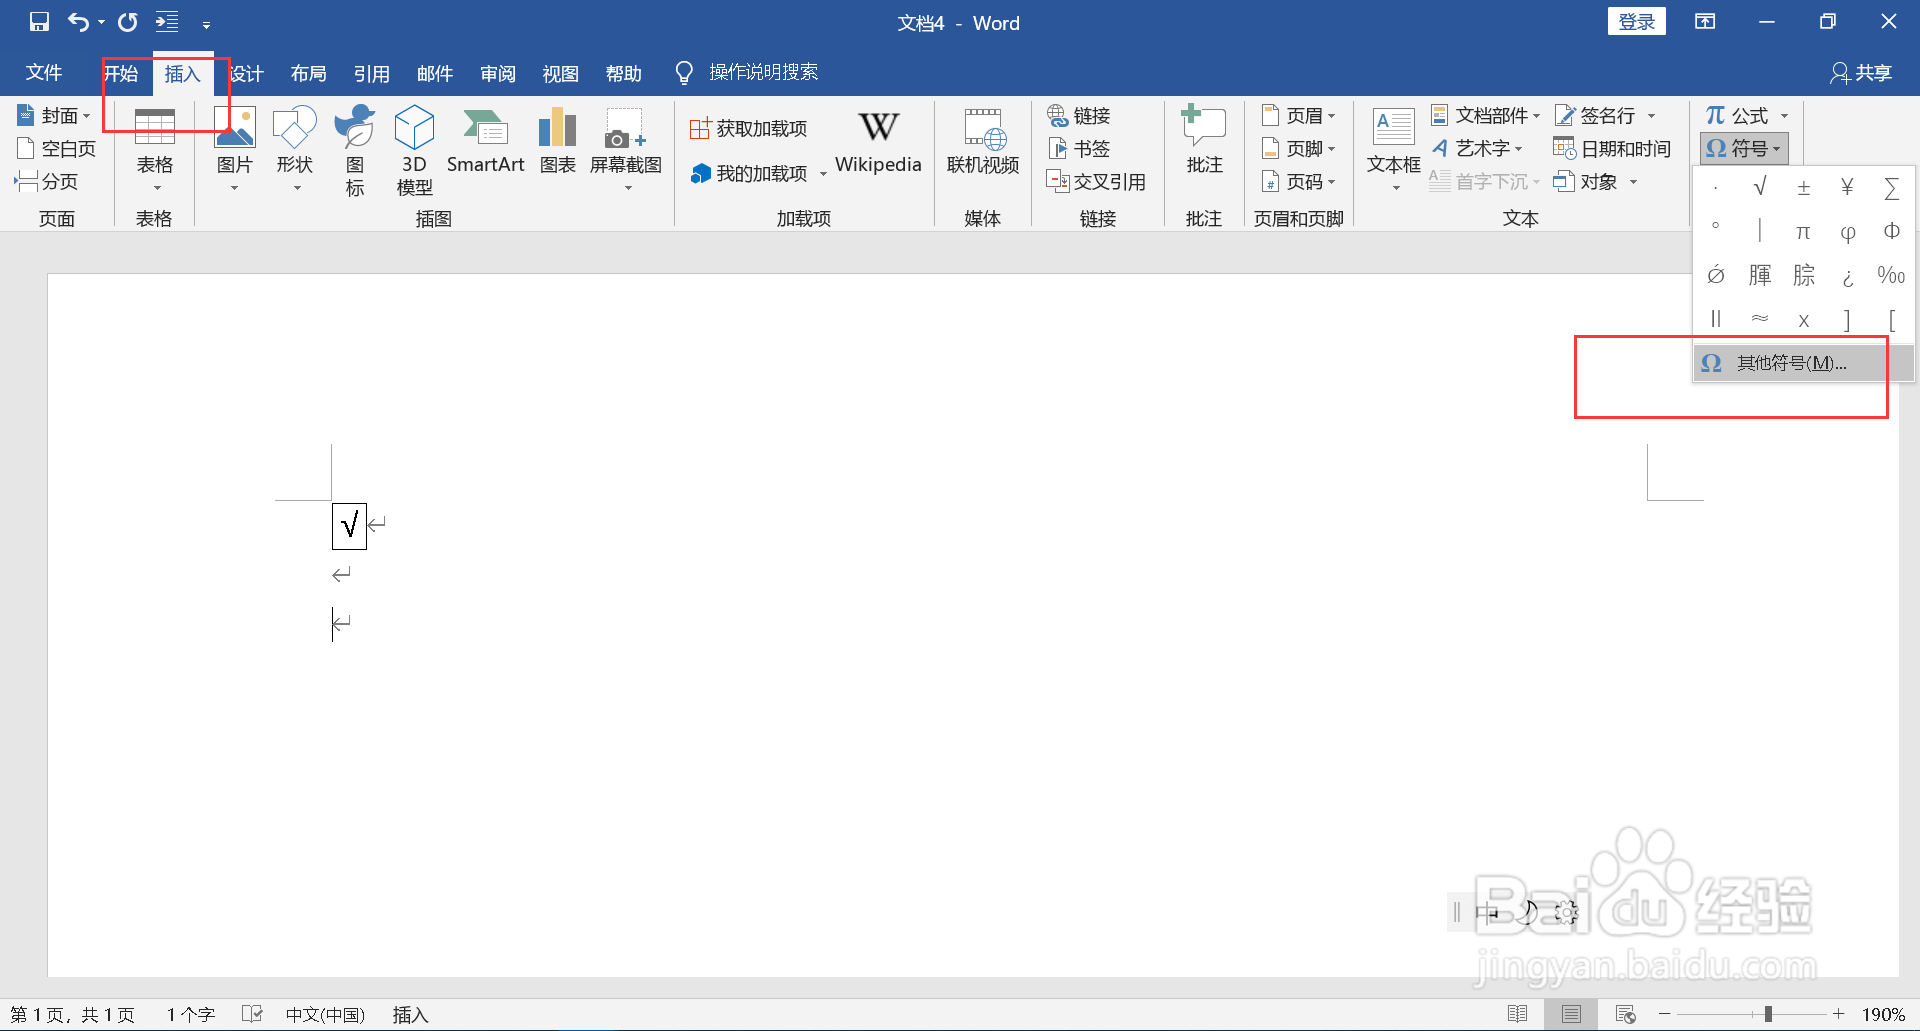This screenshot has width=1920, height=1031.
Task: Open the 开始 (Home) ribbon tab
Action: coord(121,72)
